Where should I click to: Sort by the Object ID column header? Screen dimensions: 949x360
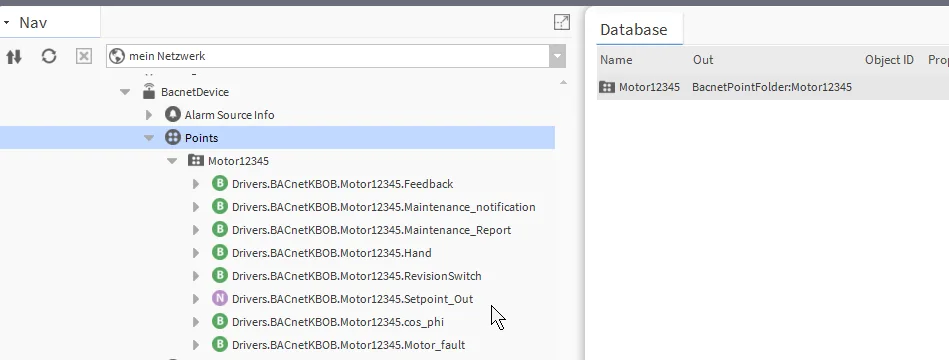889,60
